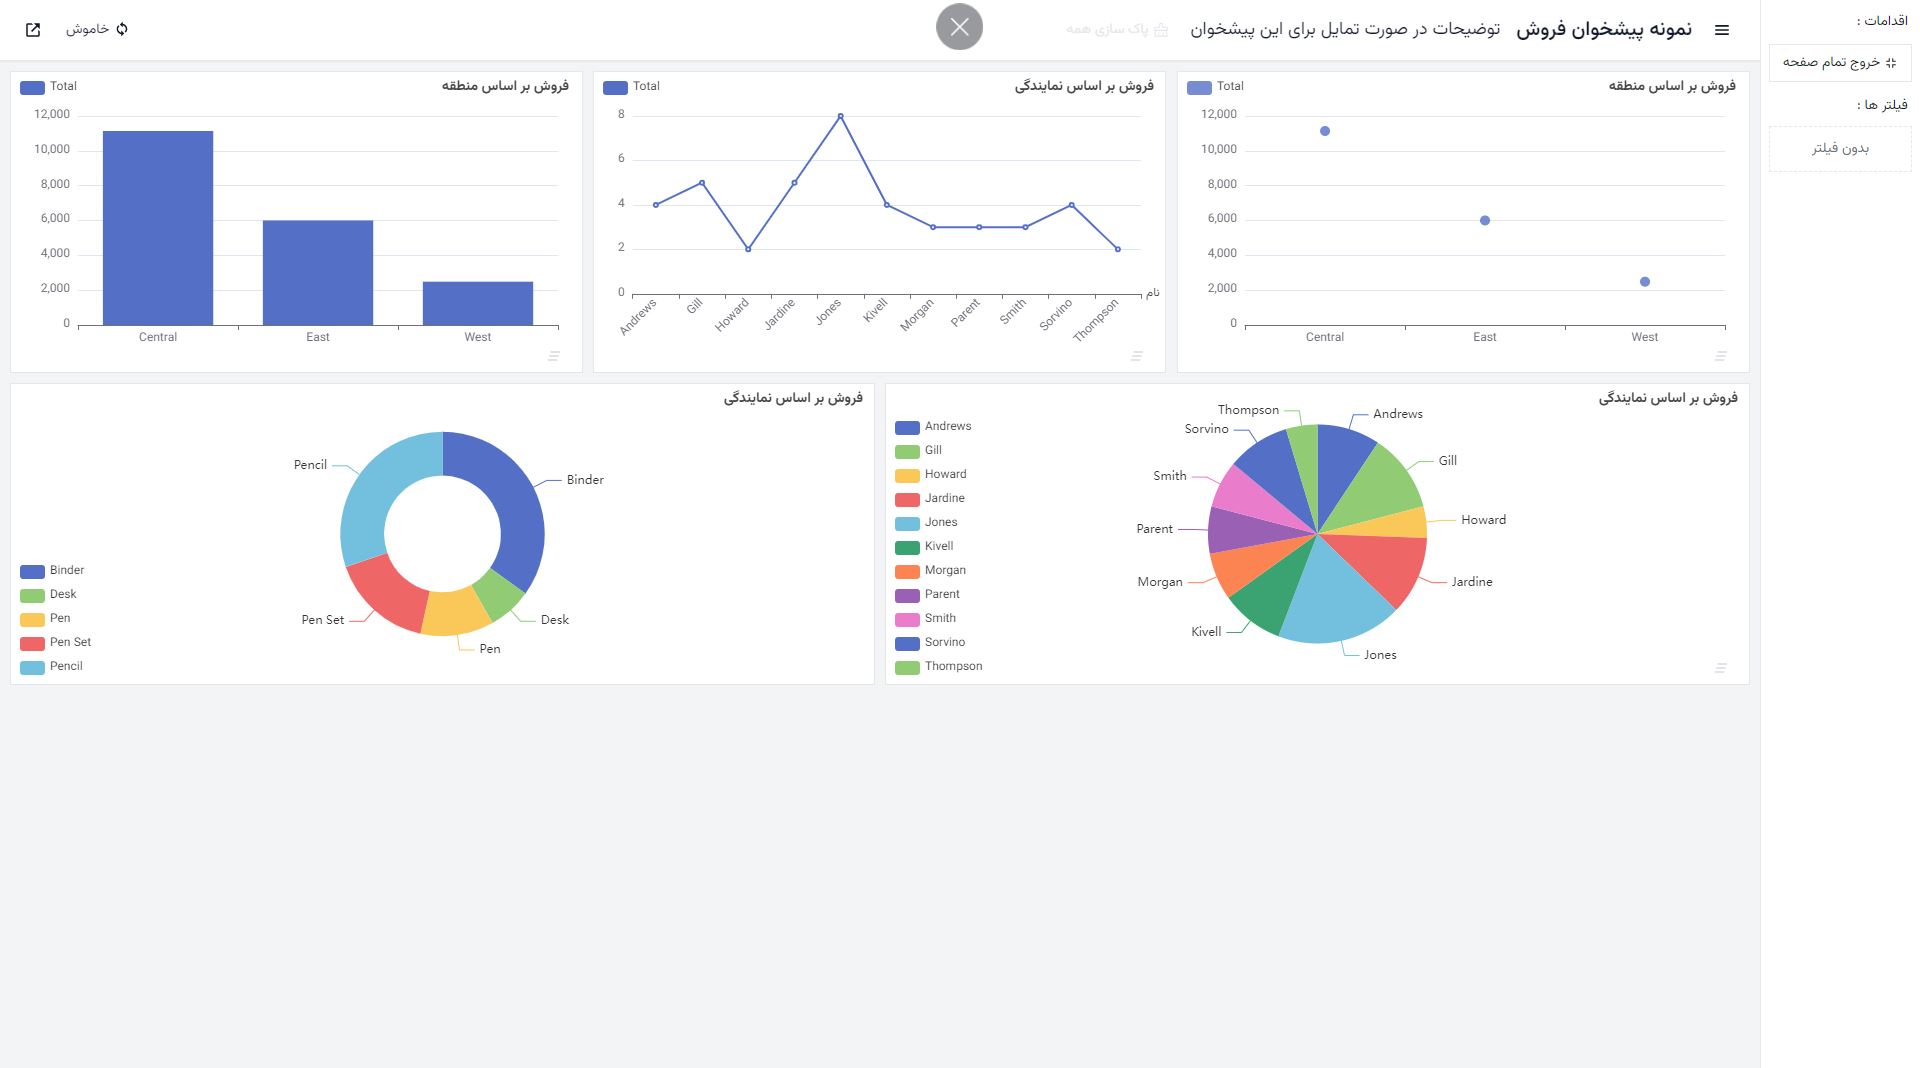
Task: Toggle Sorvino legend entry in pie chart
Action: coord(930,643)
